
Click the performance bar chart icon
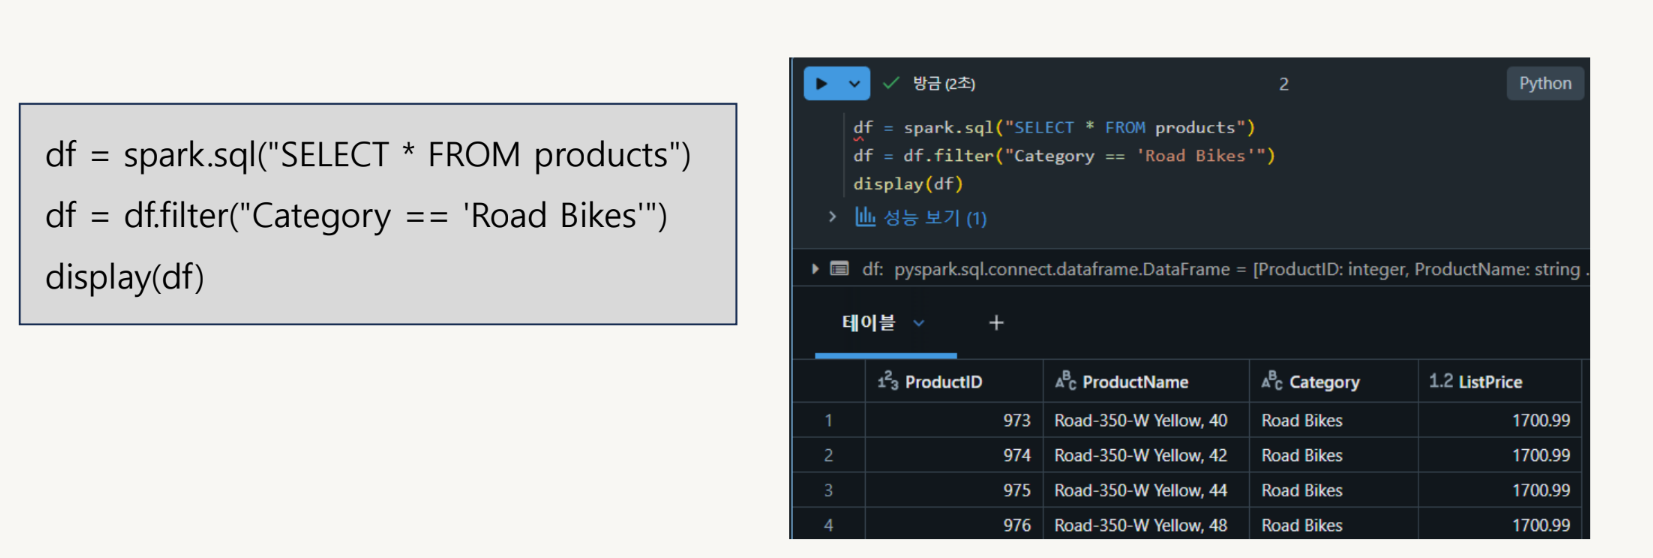click(865, 217)
